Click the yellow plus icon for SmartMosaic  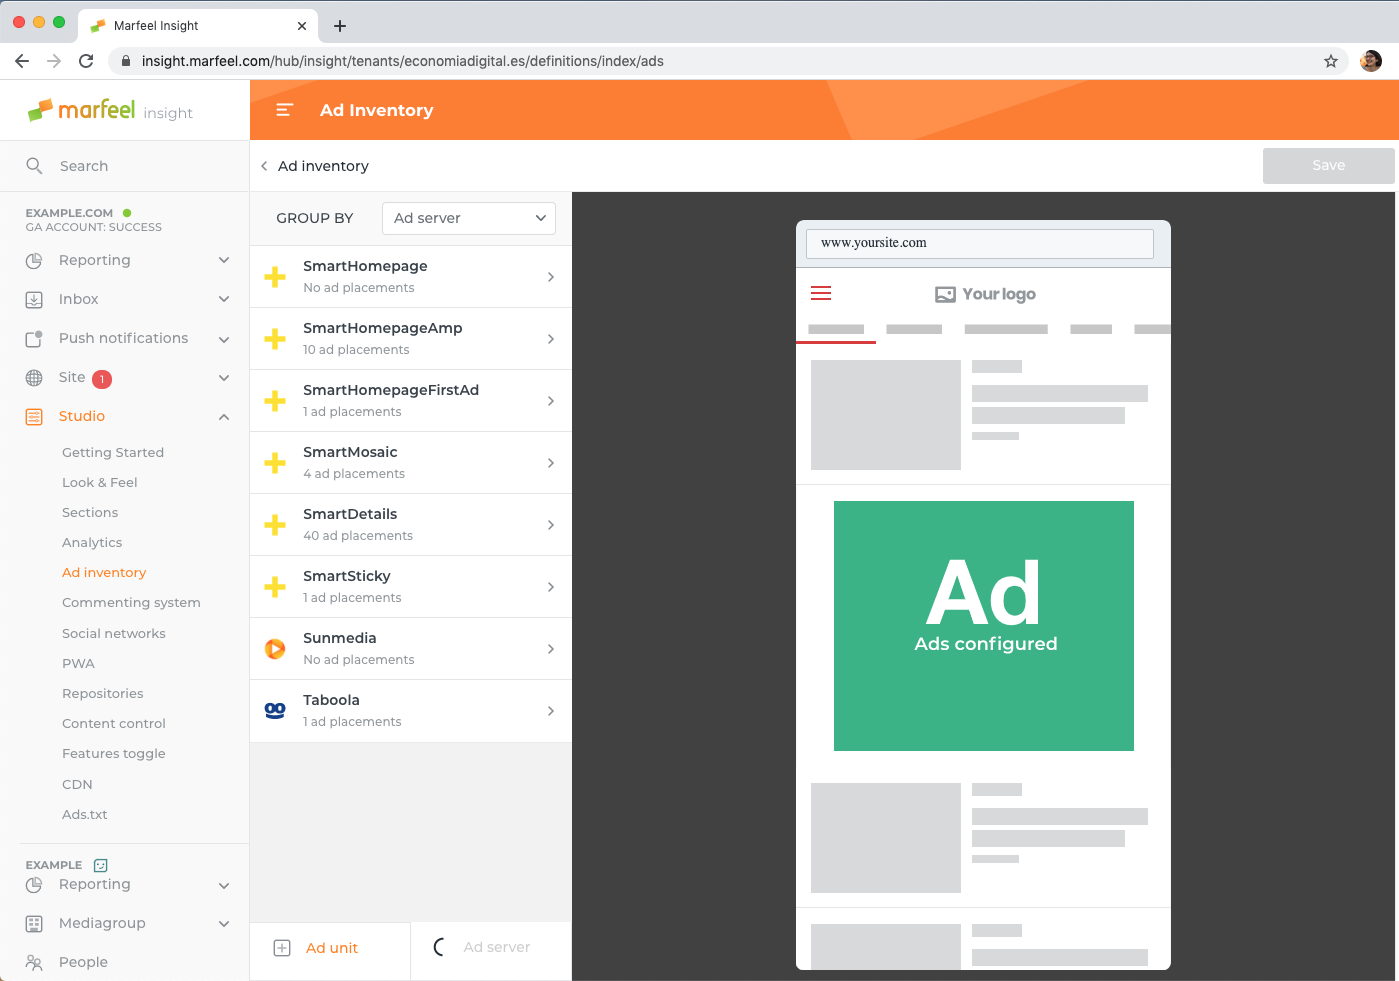tap(275, 463)
